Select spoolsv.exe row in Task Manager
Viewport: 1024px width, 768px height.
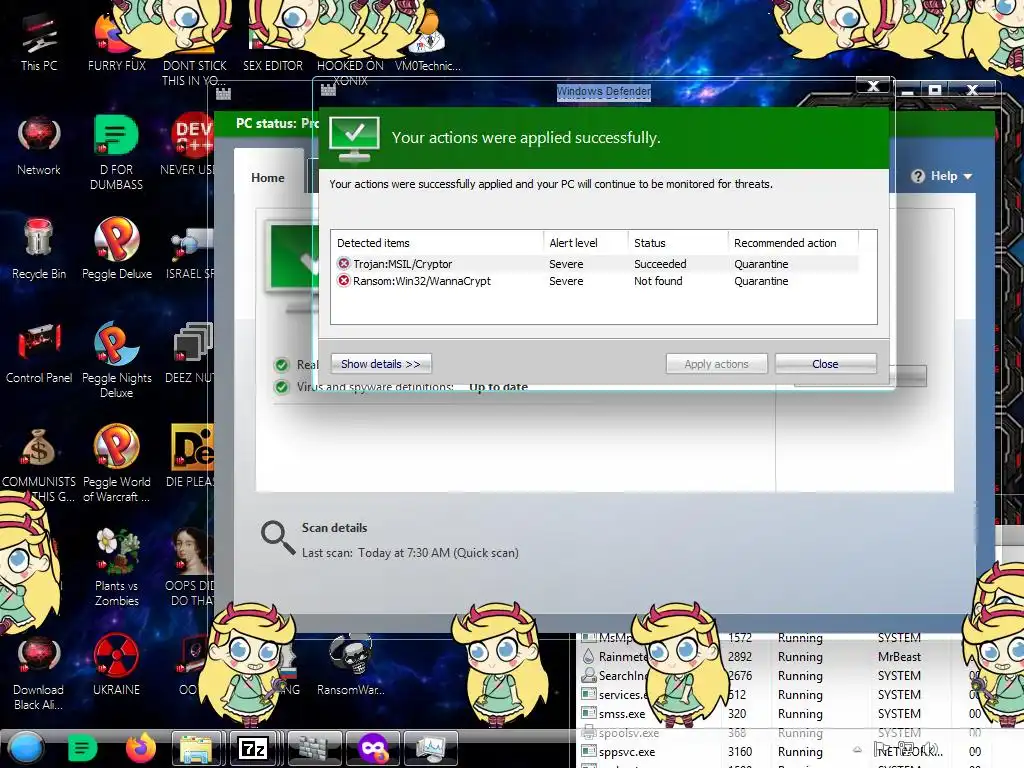point(784,733)
